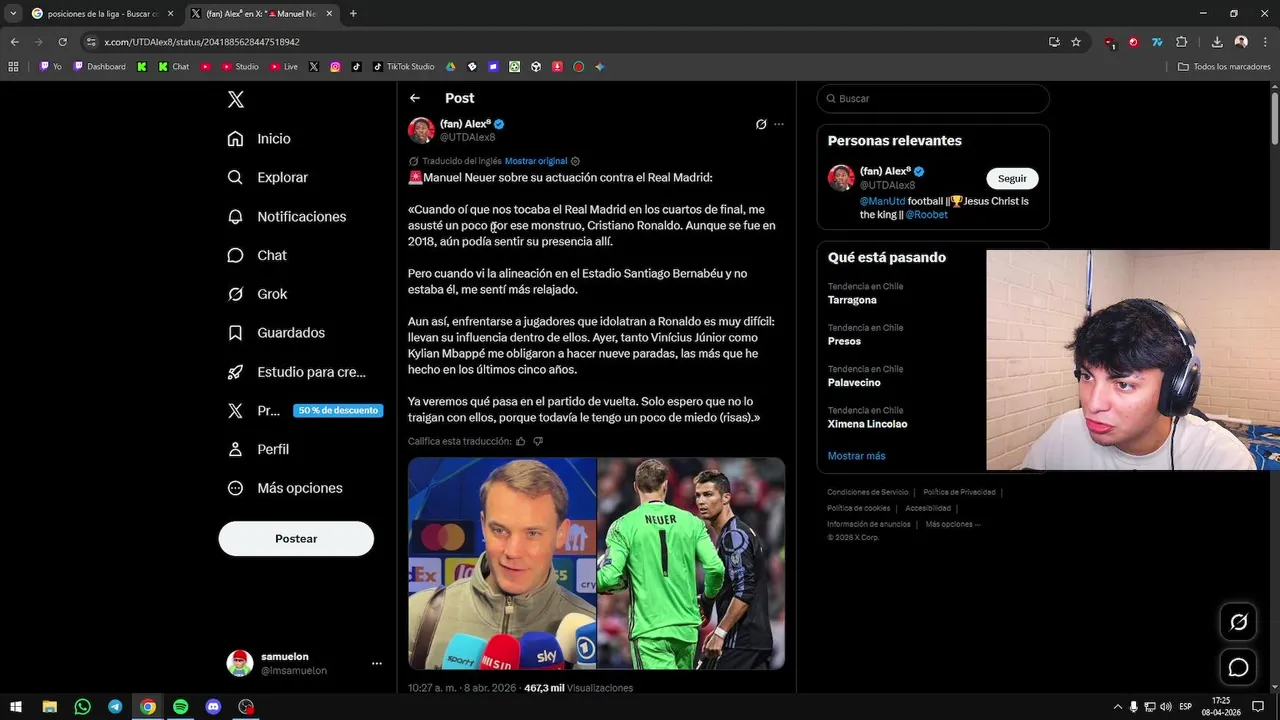Open the @ManUtd mention link

tap(882, 201)
